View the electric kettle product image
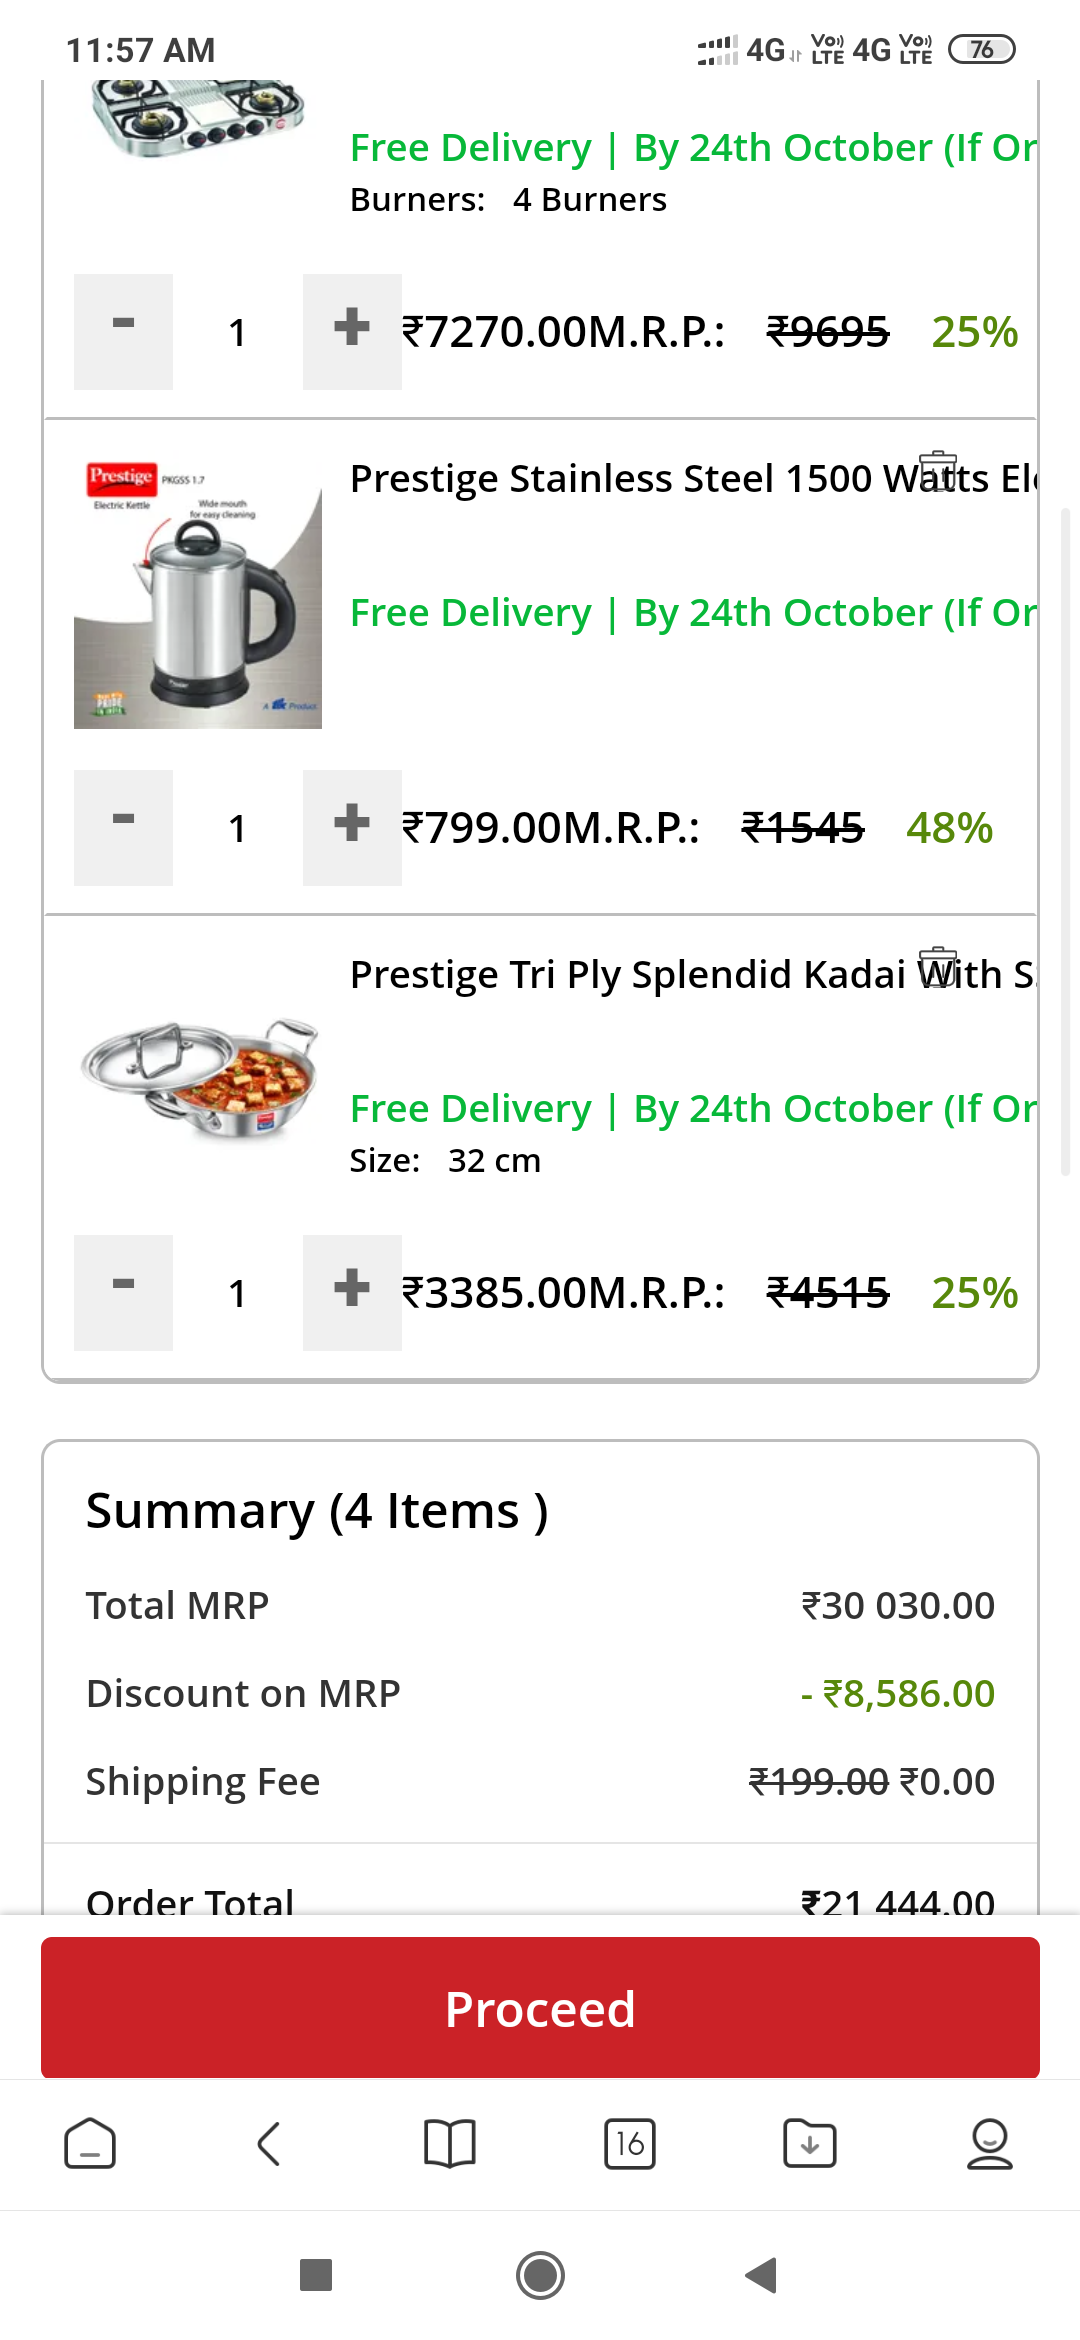Viewport: 1080px width, 2340px height. click(x=198, y=594)
